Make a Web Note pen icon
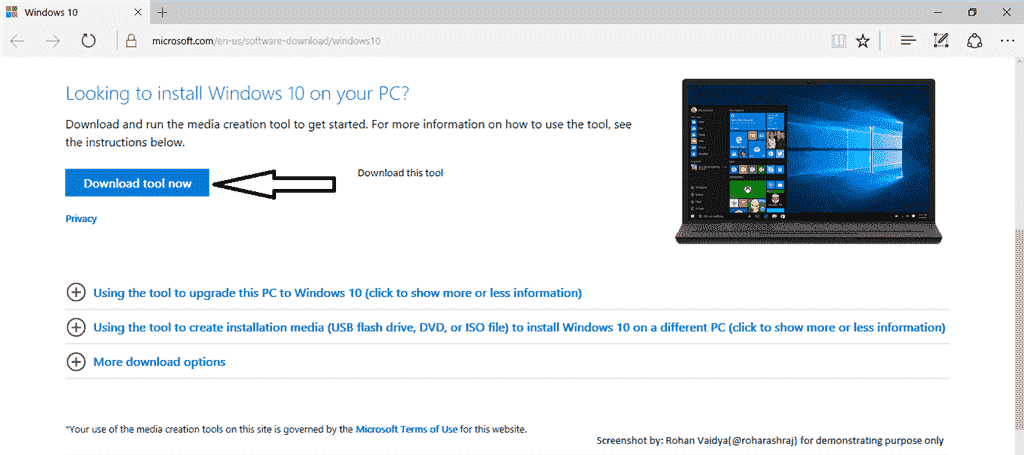 [x=940, y=41]
